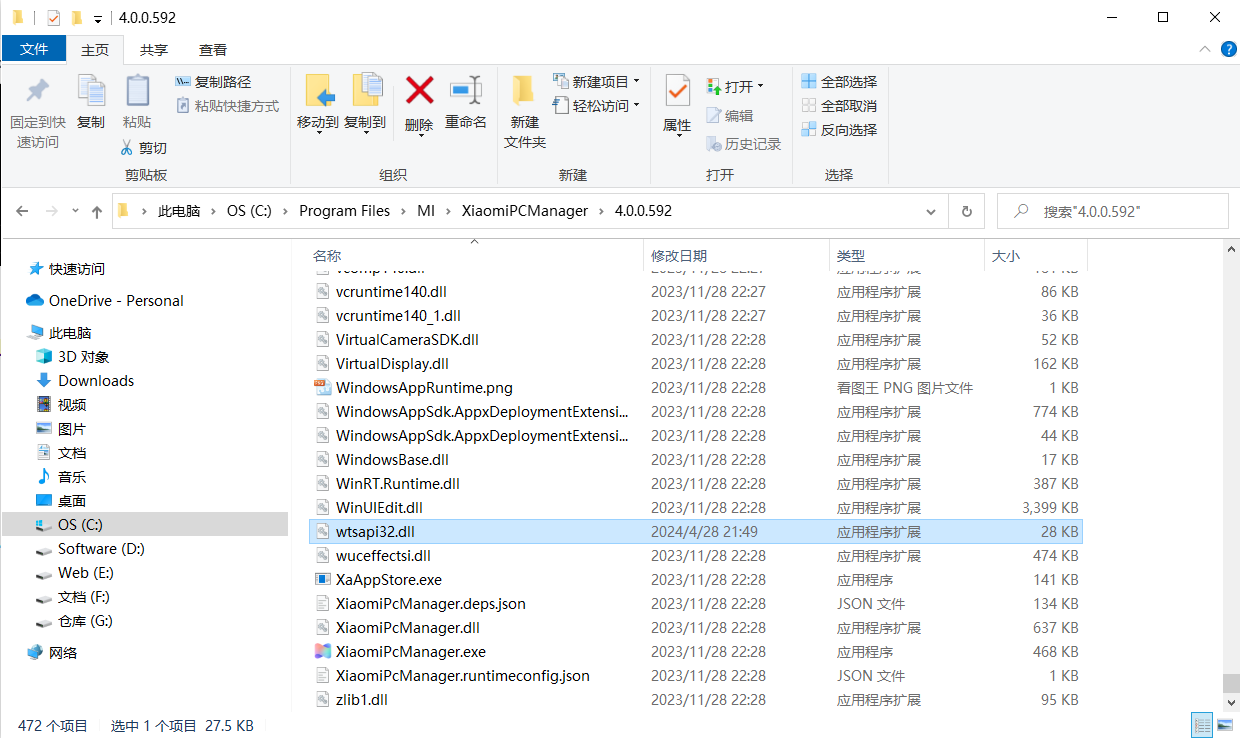1240x738 pixels.
Task: Click the XiaomiPcManager.exe file icon
Action: [322, 652]
